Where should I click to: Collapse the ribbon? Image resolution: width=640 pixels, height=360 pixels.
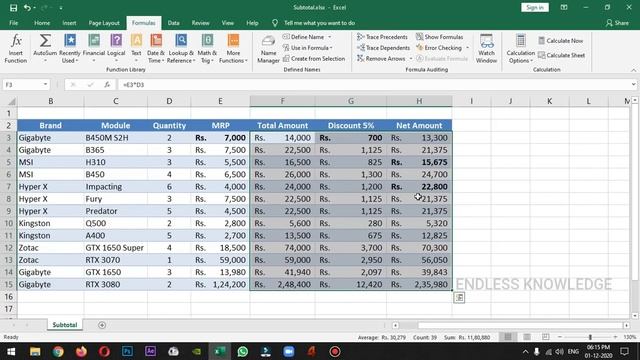tap(633, 70)
